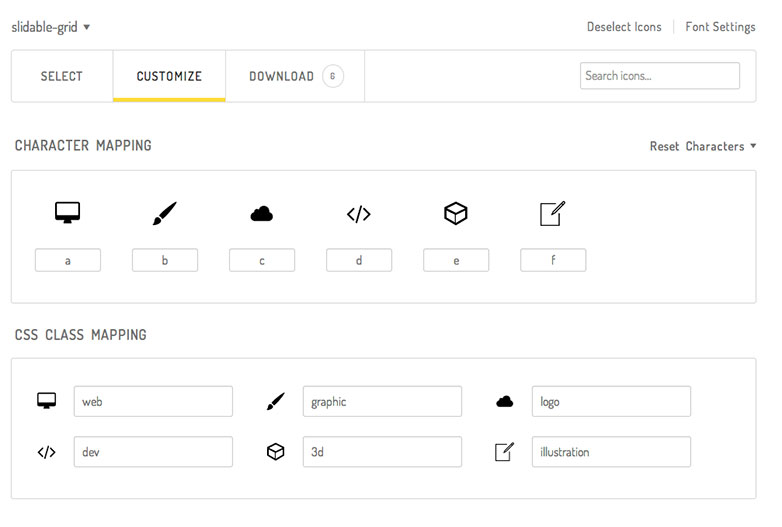Click the Deselect Icons link
The width and height of the screenshot is (782, 527).
click(624, 27)
